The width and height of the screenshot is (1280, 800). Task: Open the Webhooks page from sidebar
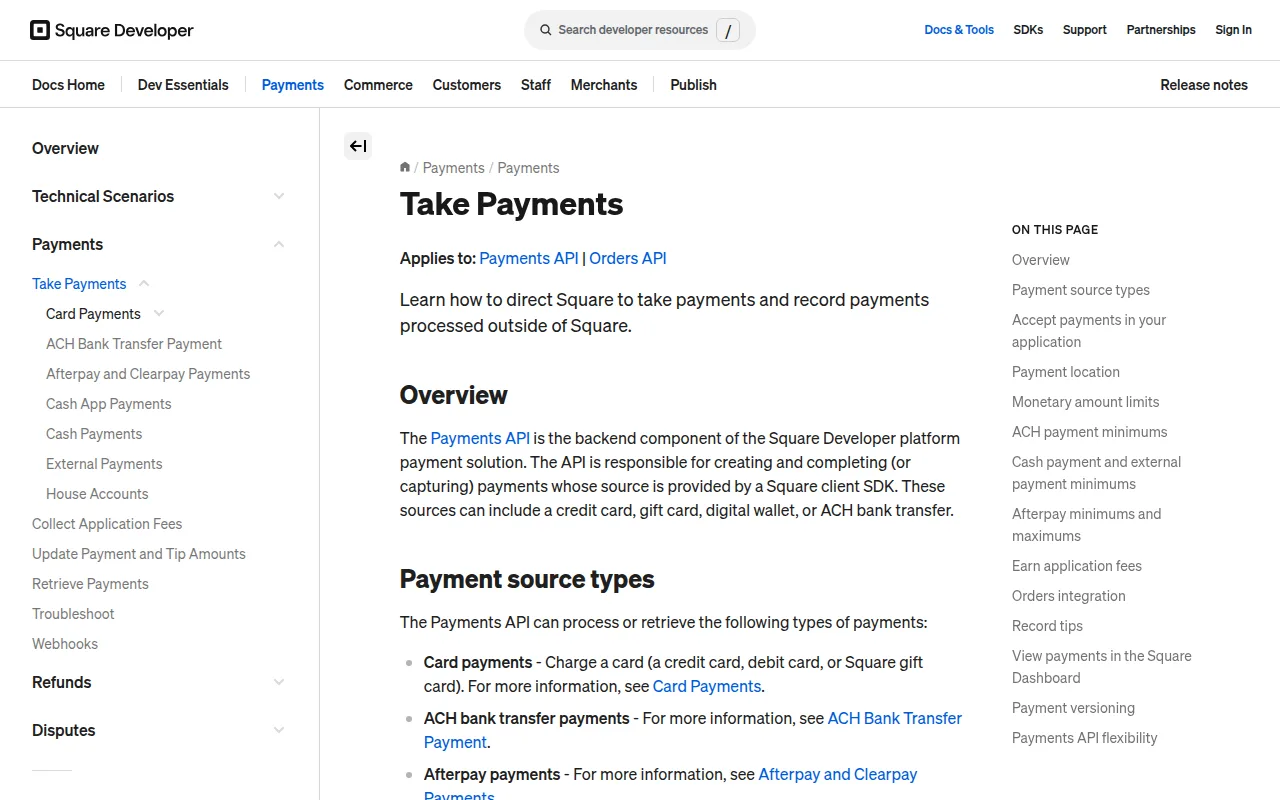pyautogui.click(x=64, y=643)
